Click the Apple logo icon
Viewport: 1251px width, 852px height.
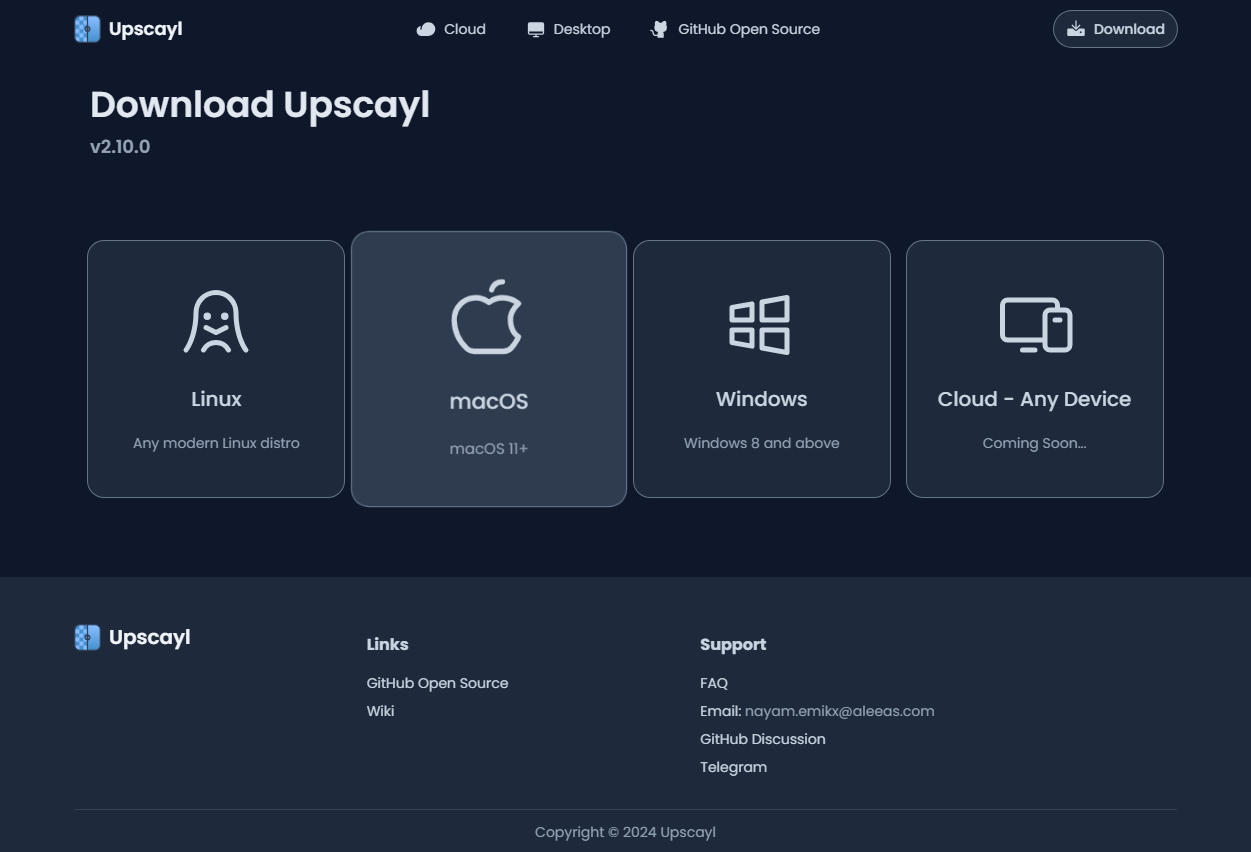click(x=488, y=317)
